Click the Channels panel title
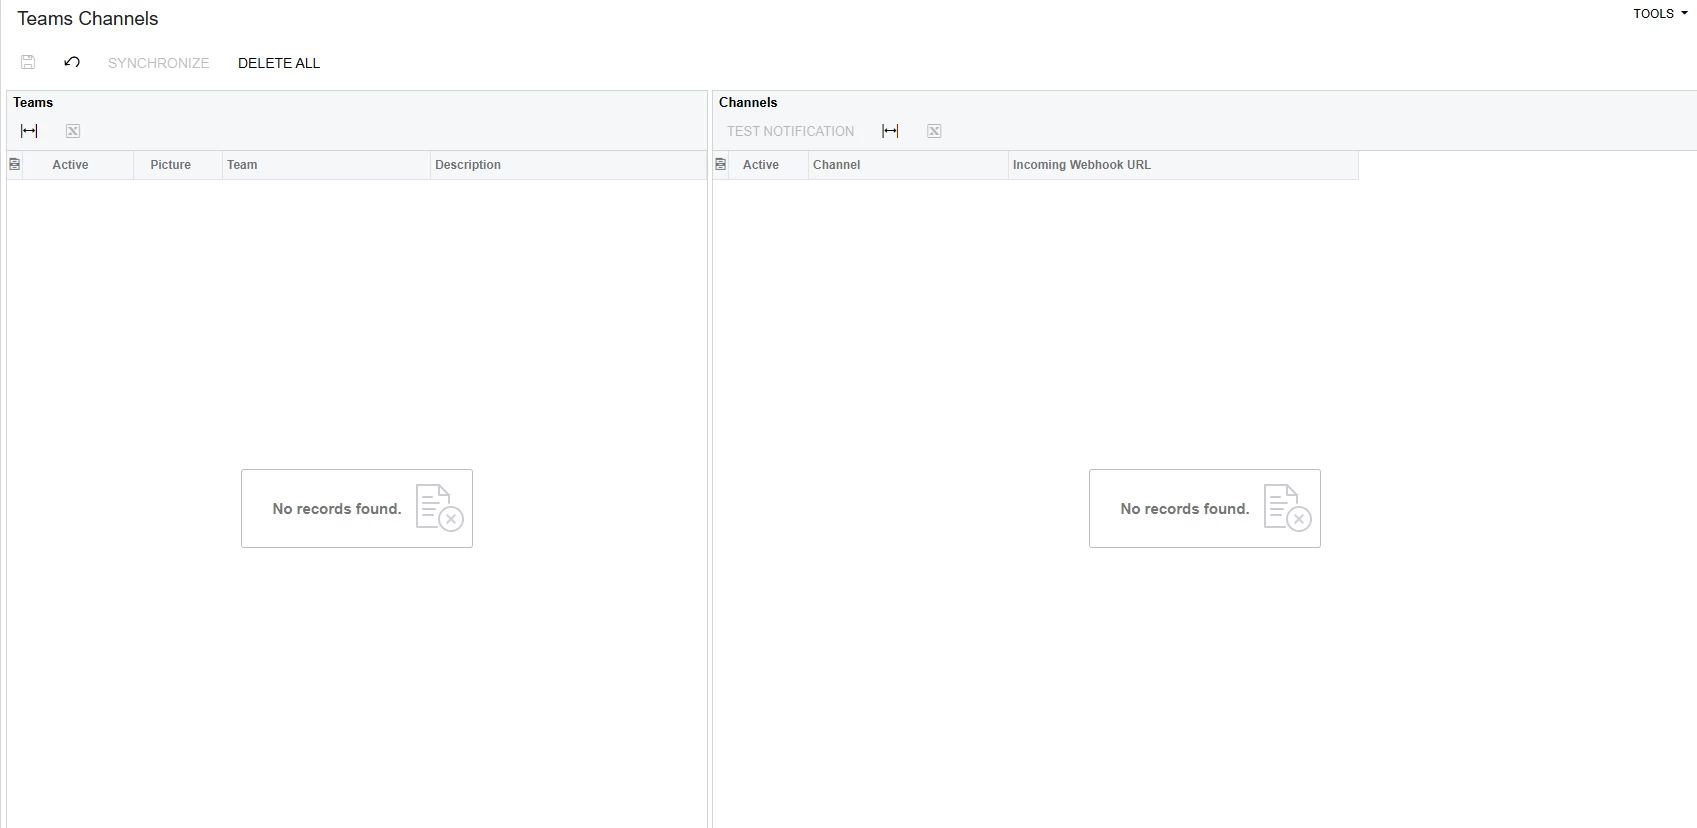 pos(748,102)
